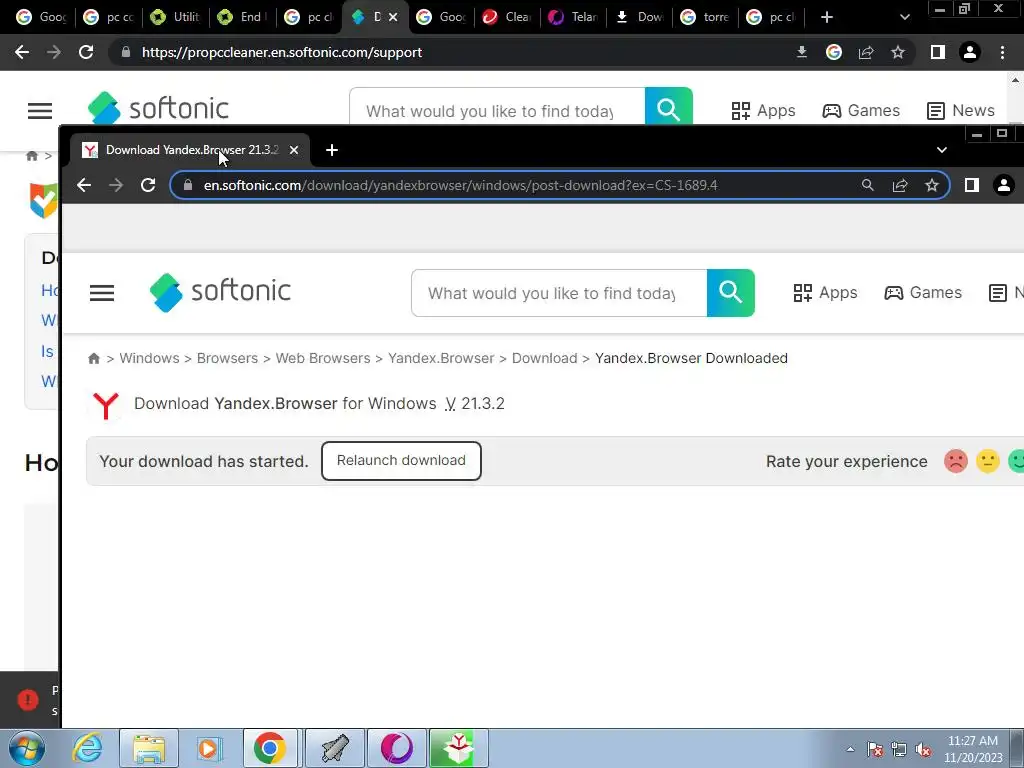This screenshot has width=1024, height=768.
Task: Expand tab search chevron in background window
Action: coord(904,17)
